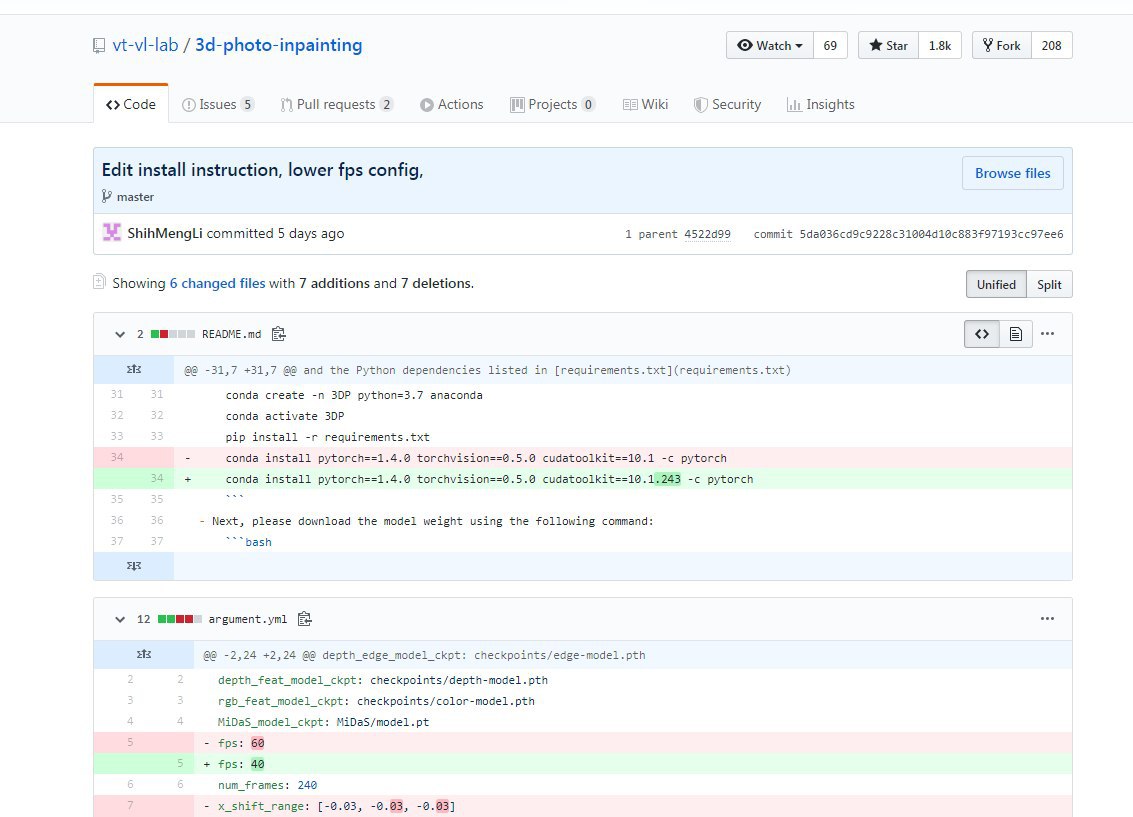Screen dimensions: 1133x817
Task: Open argument.yml more options menu
Action: [1048, 618]
